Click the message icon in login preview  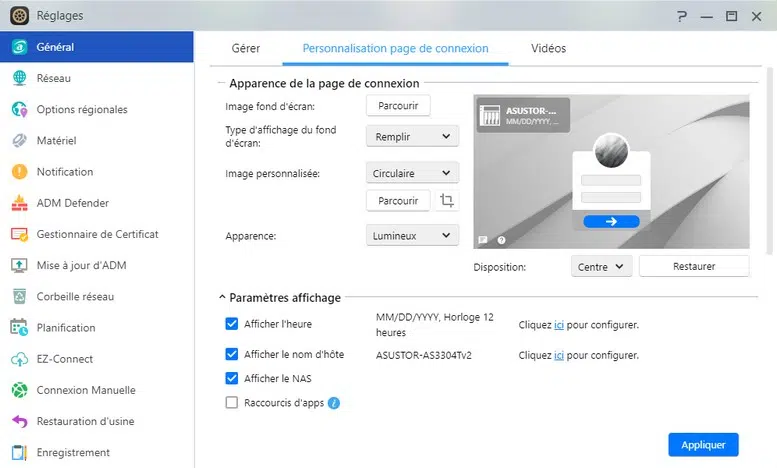click(483, 240)
